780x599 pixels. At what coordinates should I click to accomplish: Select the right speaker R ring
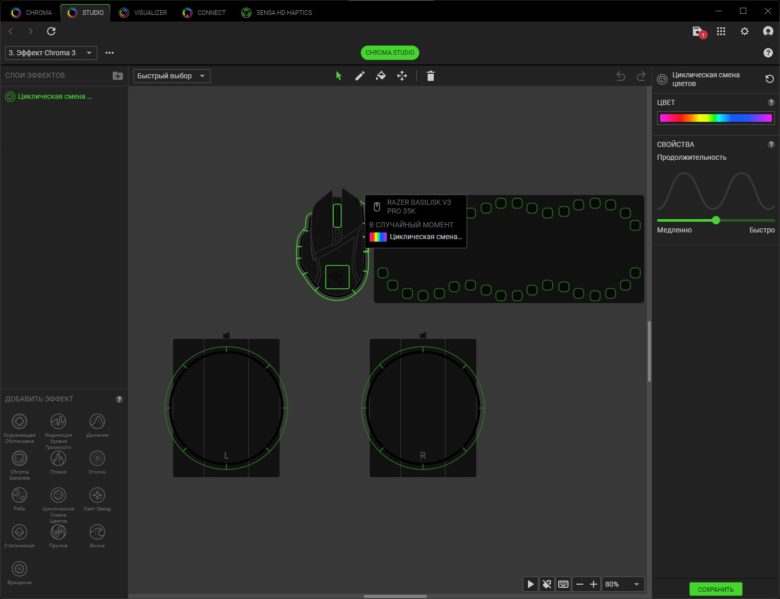point(423,408)
